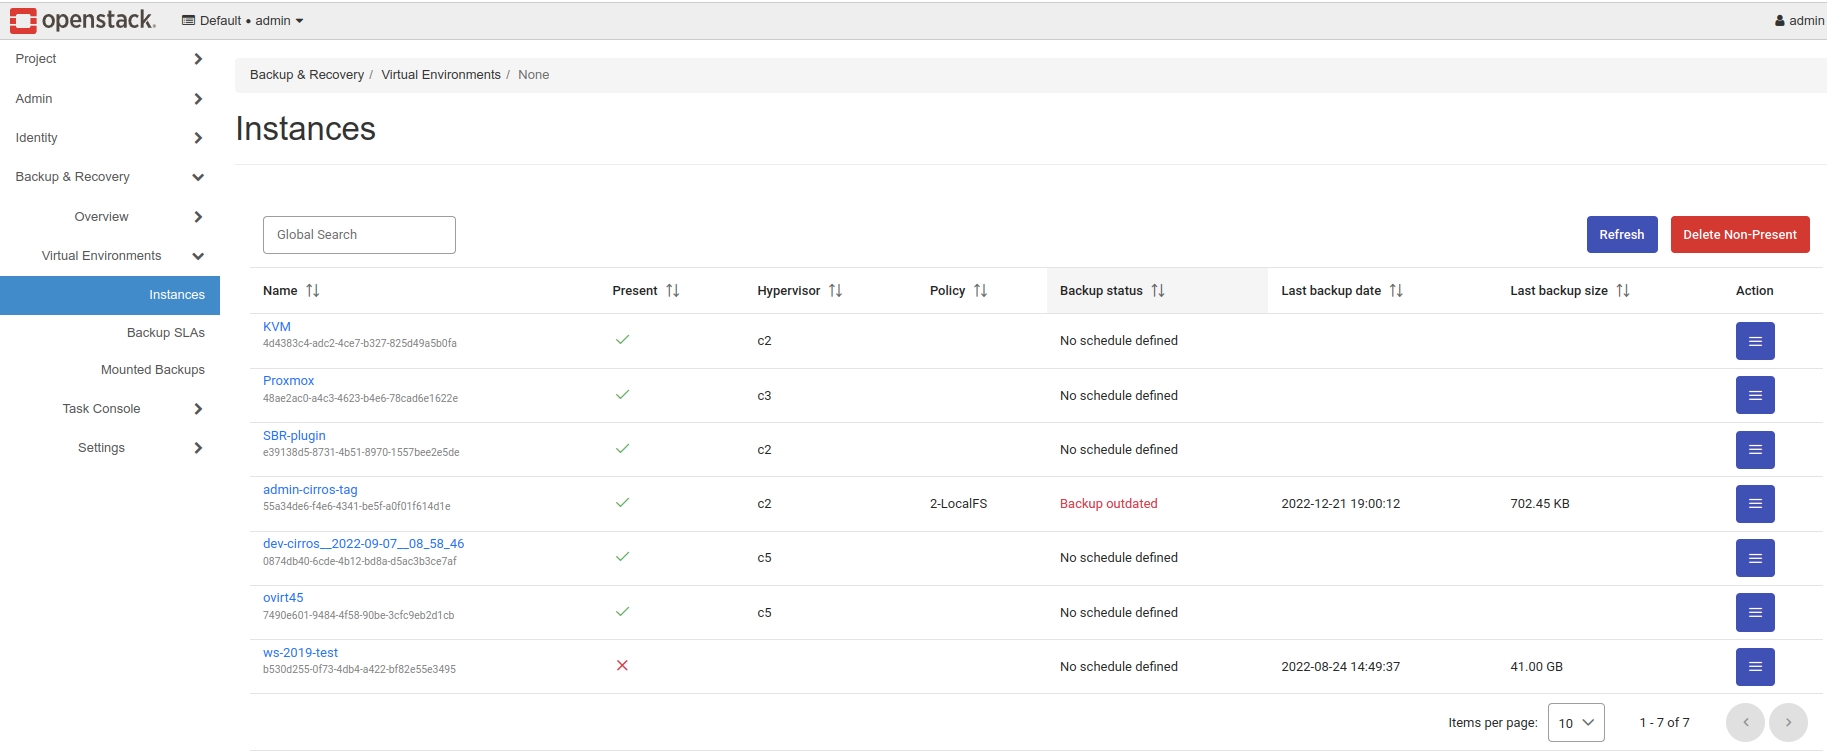
Task: Sort by Backup status column
Action: pos(1157,291)
